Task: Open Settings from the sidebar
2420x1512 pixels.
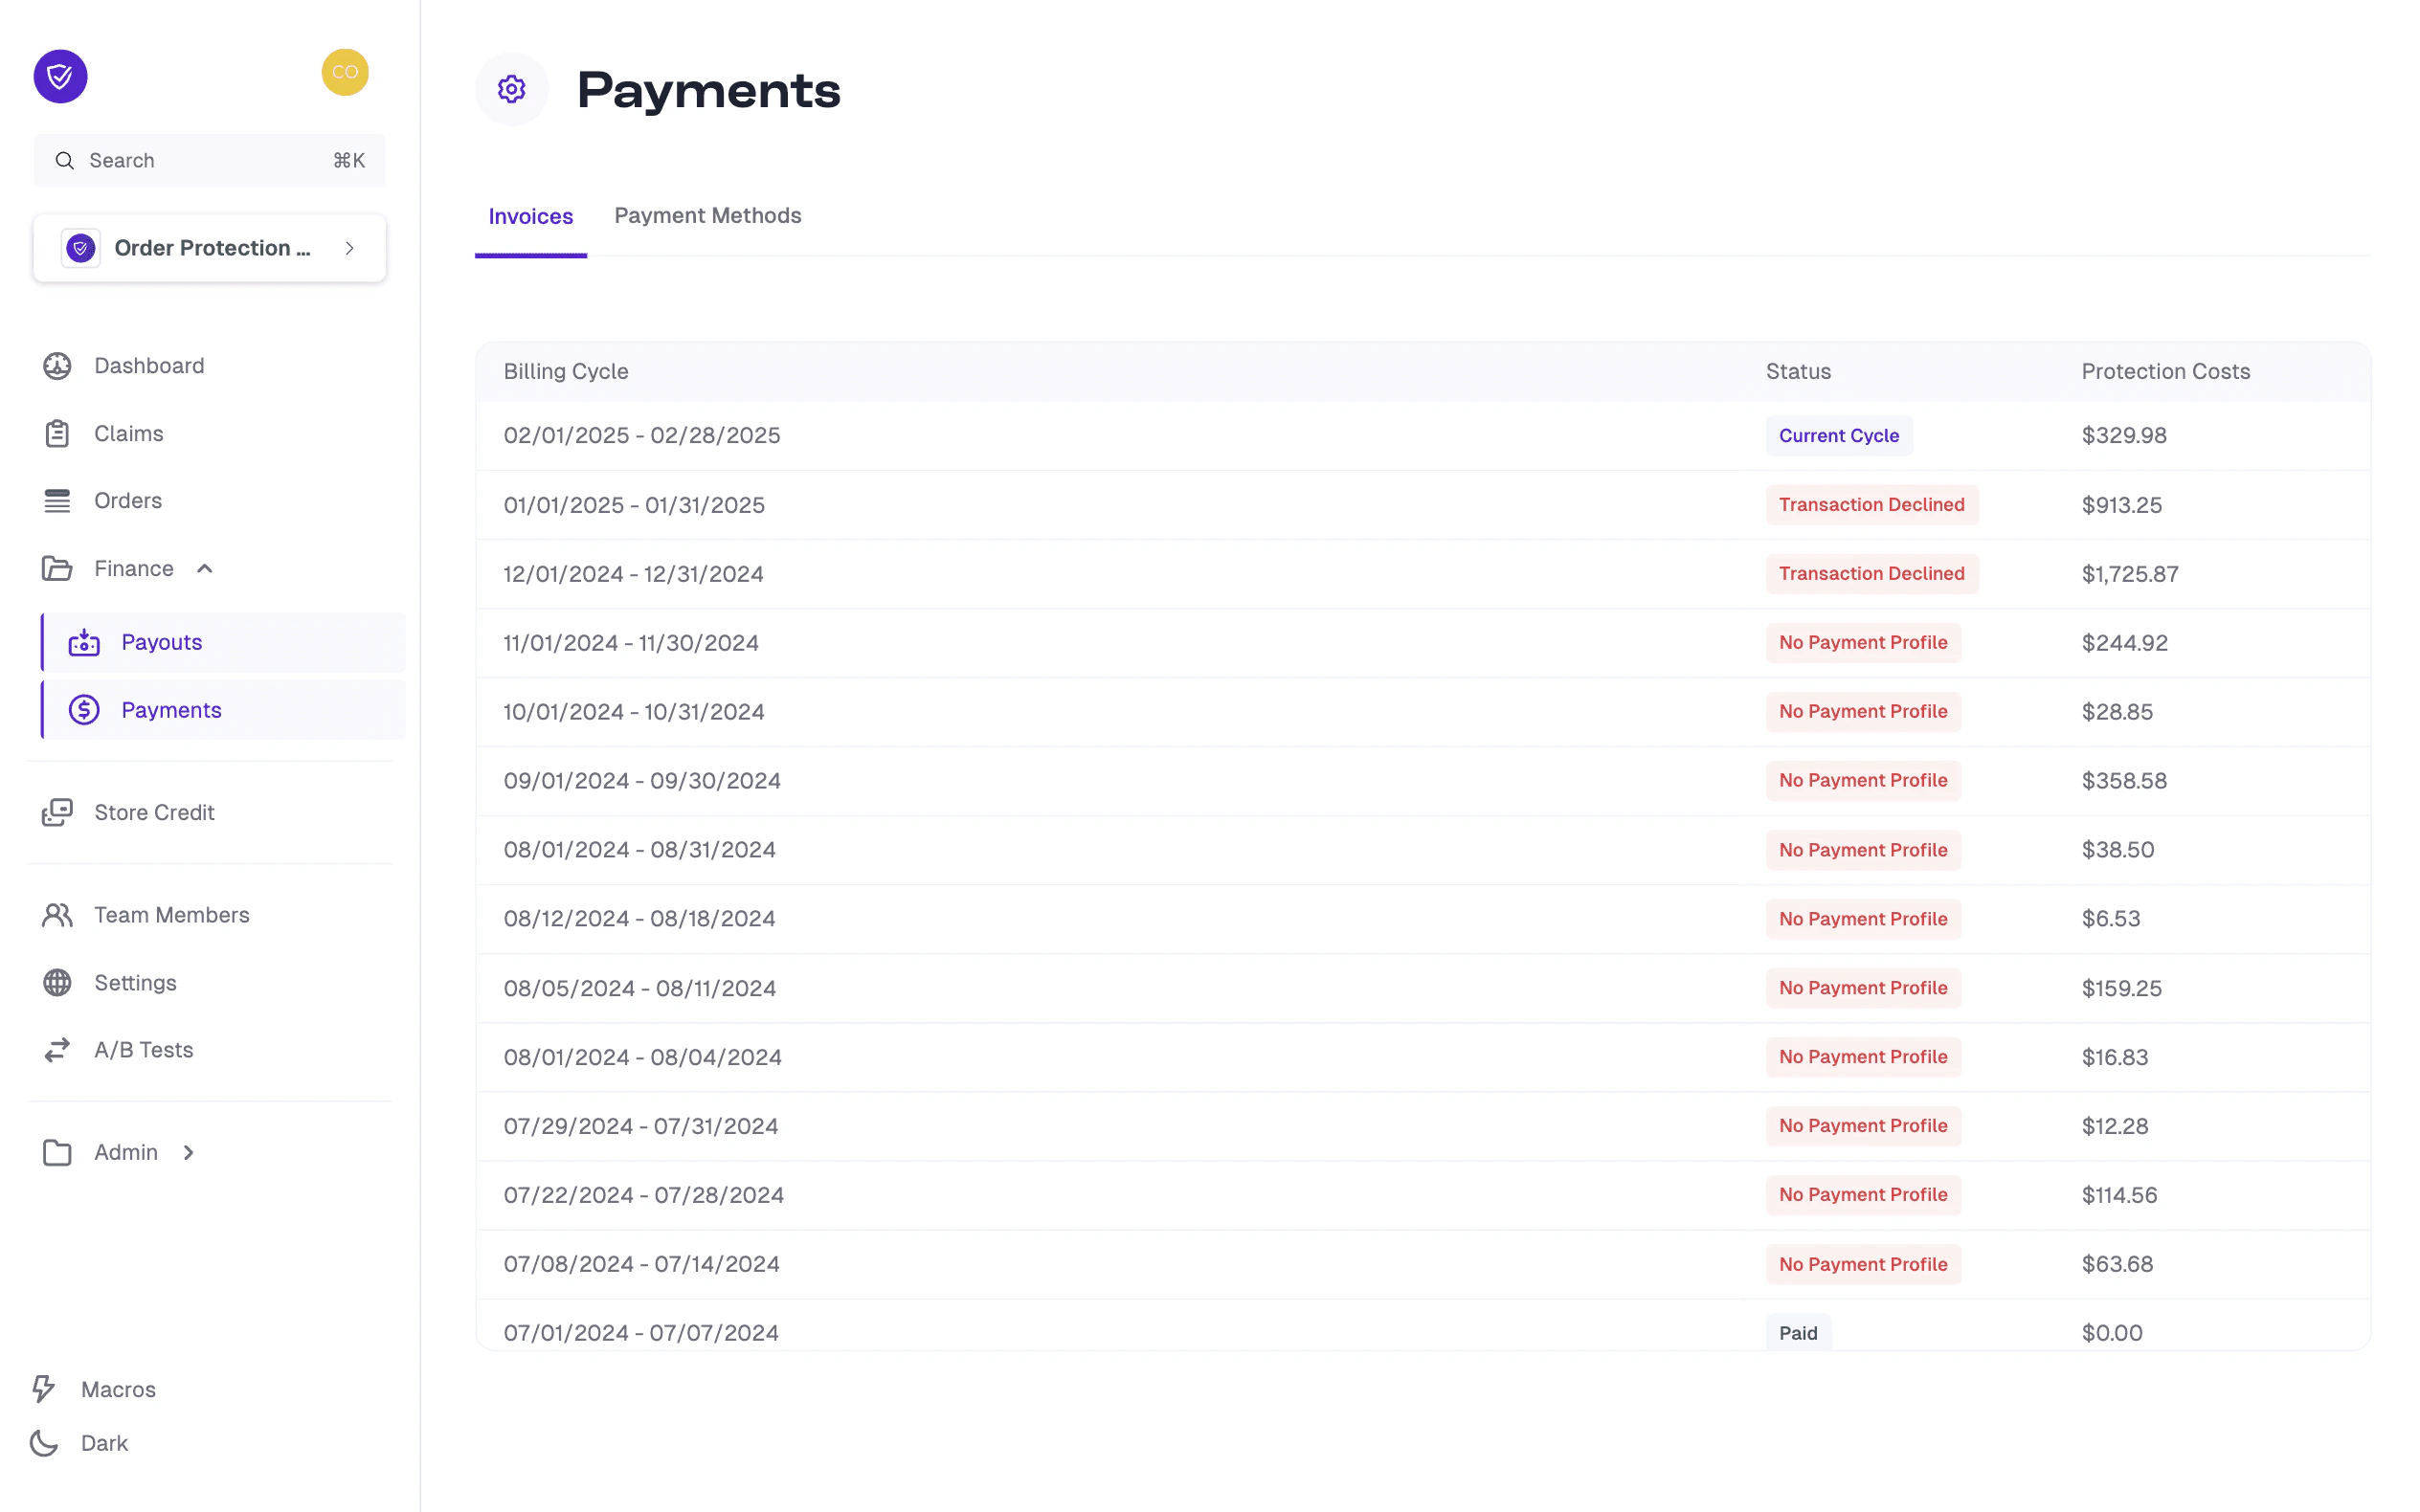Action: click(x=135, y=982)
